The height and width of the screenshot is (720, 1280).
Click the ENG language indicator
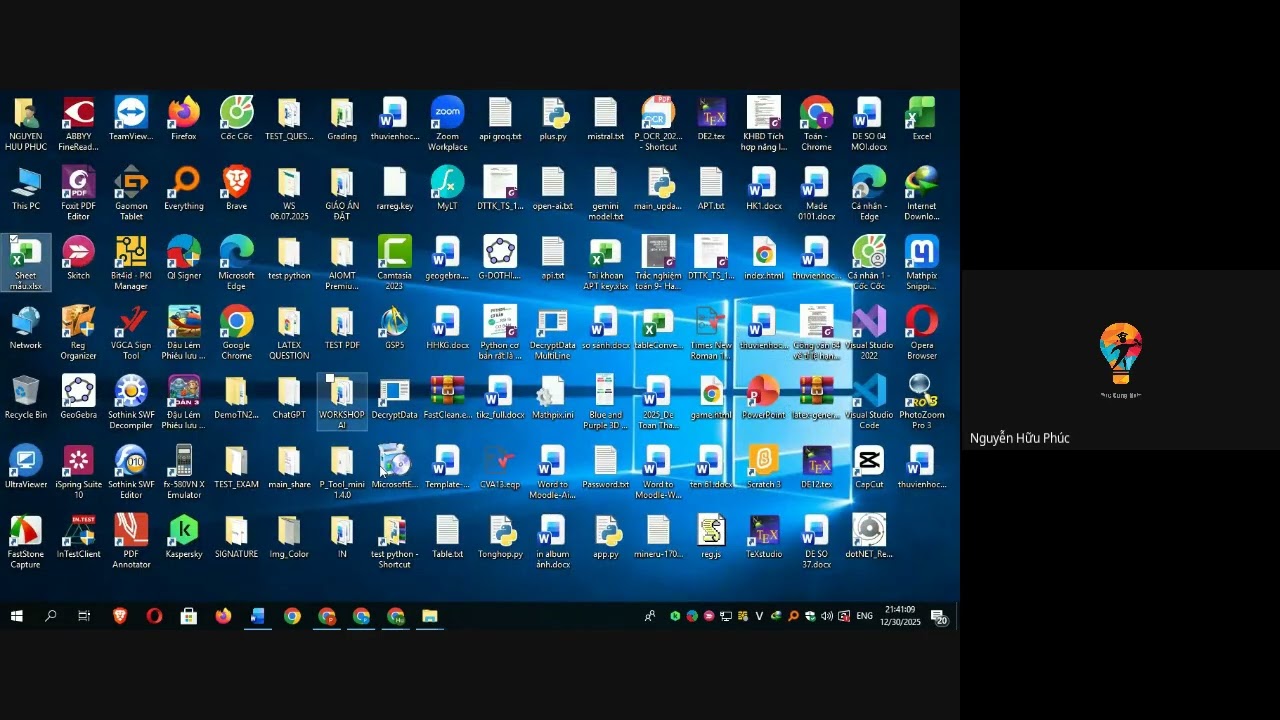(865, 616)
